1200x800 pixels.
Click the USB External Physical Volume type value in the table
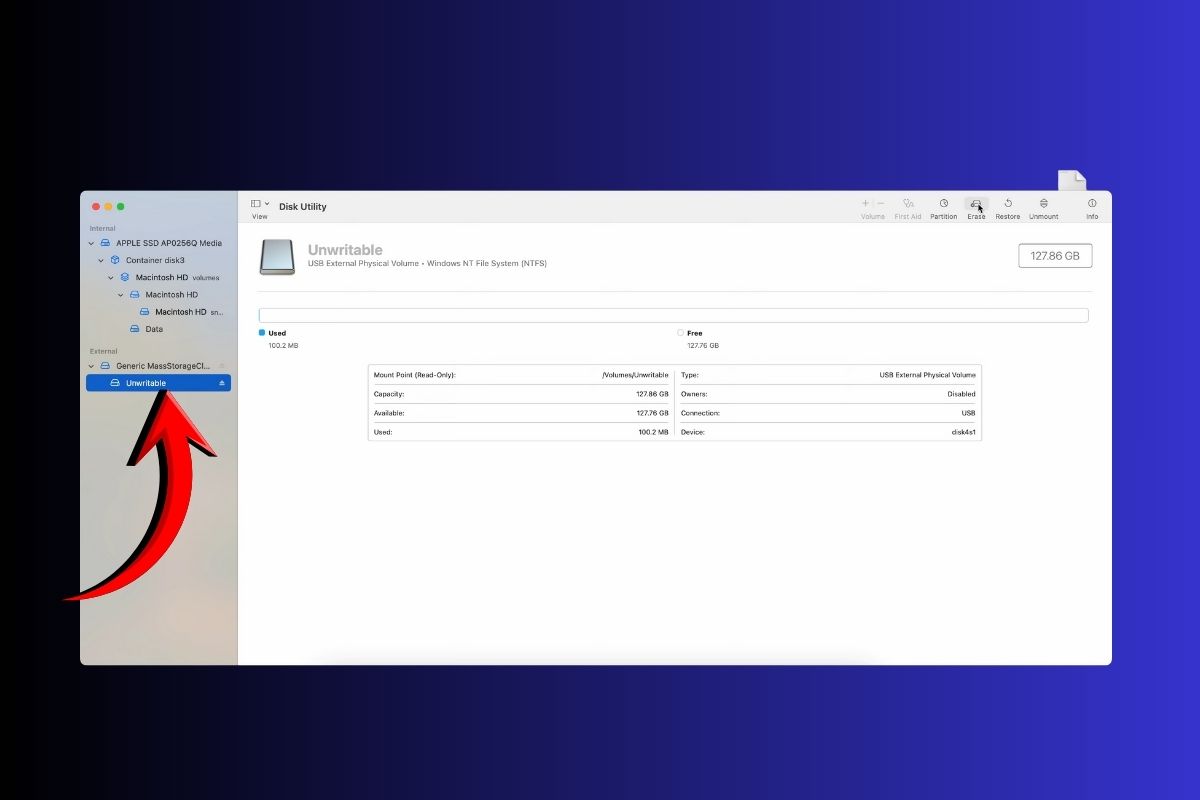click(x=927, y=375)
